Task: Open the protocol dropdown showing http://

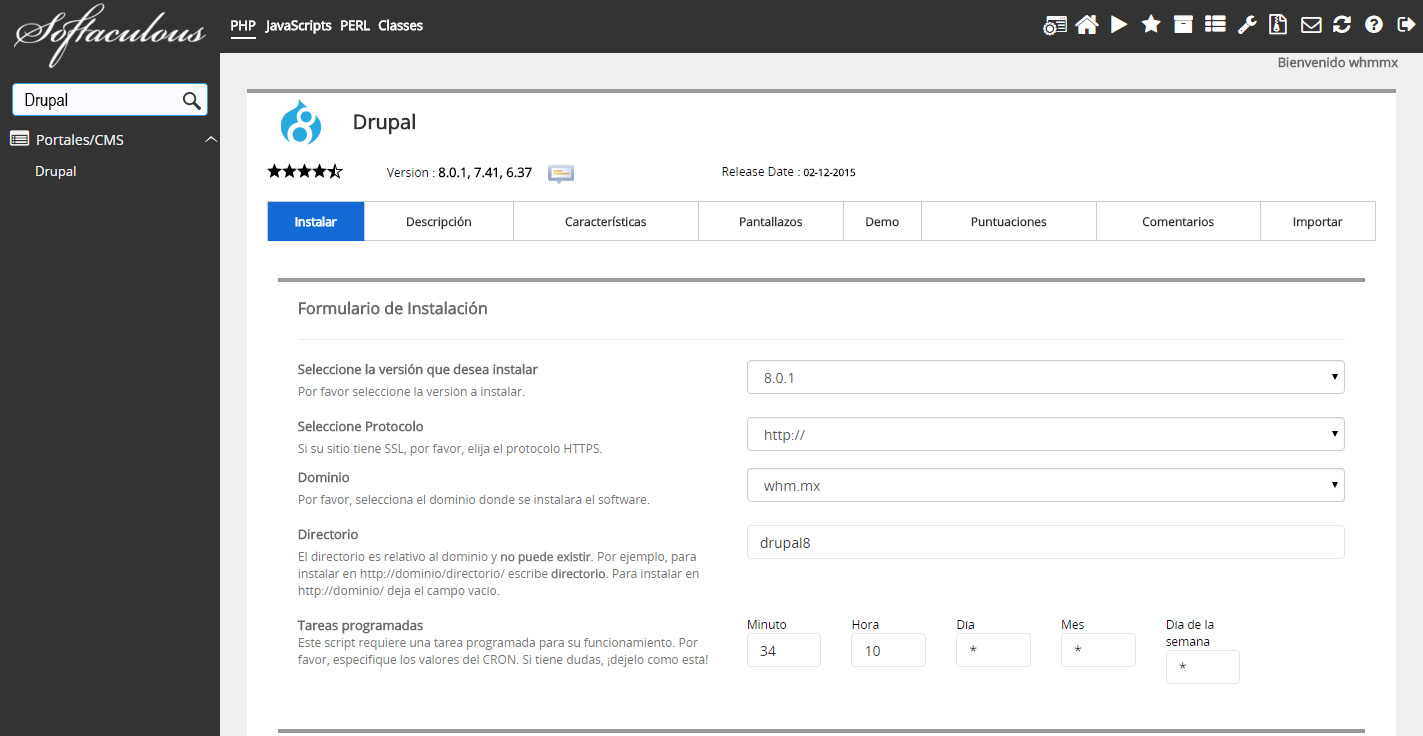Action: [1045, 435]
